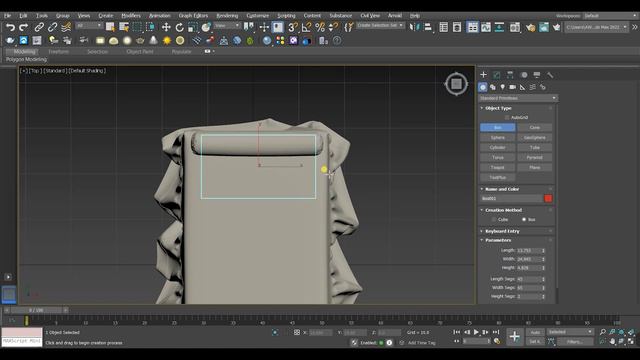
Task: Toggle the Auto key button
Action: tap(535, 332)
